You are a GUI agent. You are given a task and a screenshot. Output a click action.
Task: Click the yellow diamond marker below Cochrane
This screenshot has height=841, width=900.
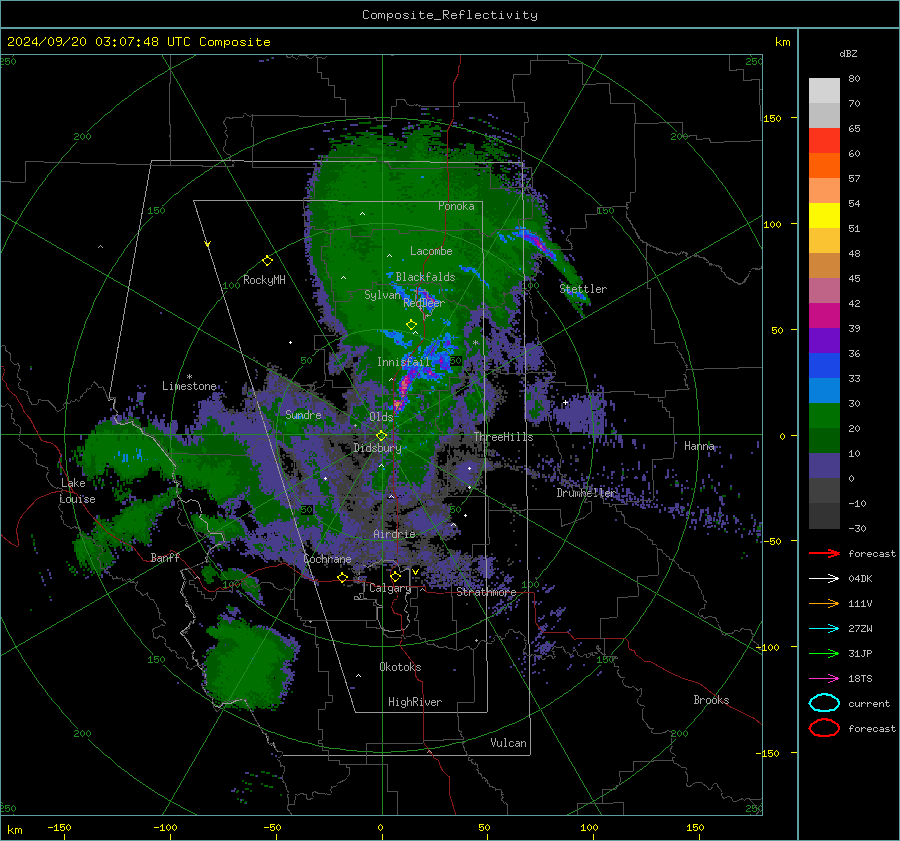click(x=342, y=578)
